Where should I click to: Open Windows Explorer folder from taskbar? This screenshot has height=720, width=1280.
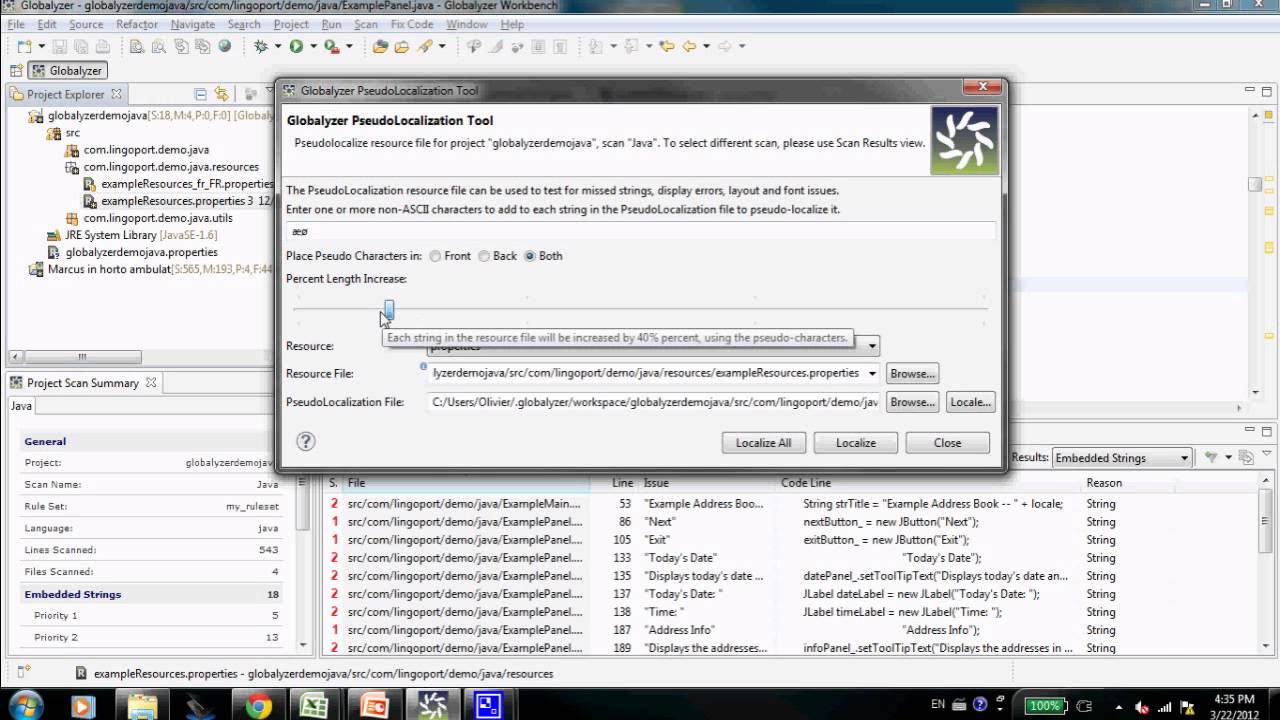tap(142, 706)
